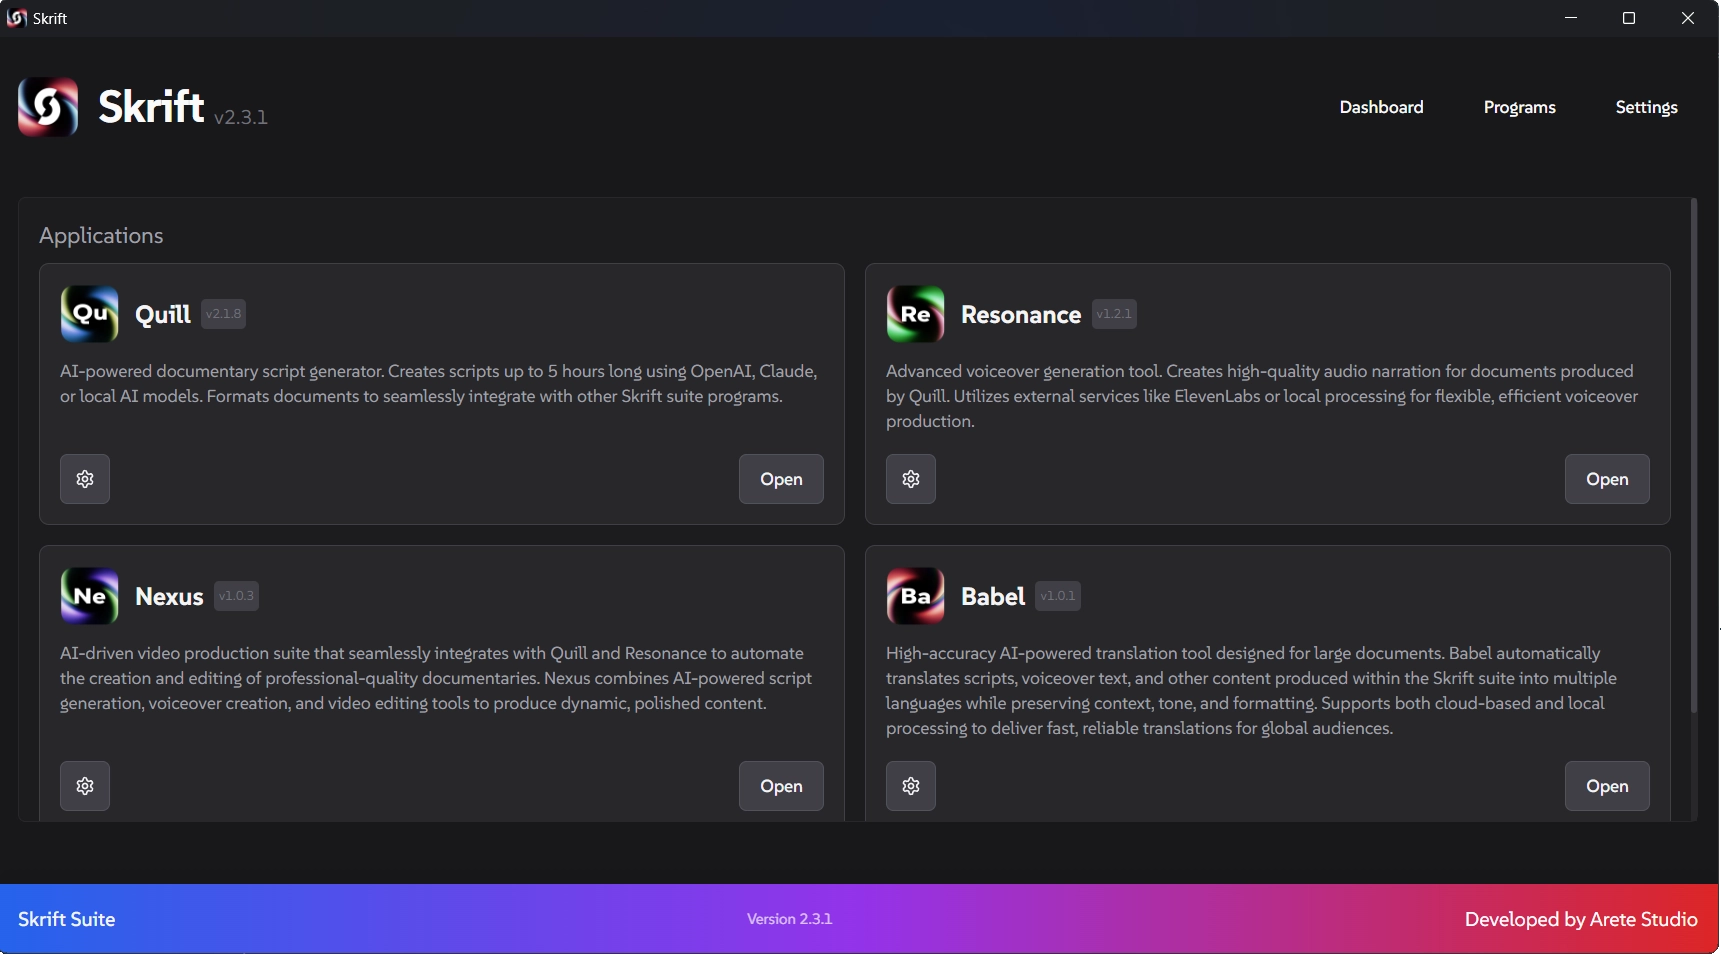Open the Quill application
The image size is (1721, 954).
tap(781, 479)
